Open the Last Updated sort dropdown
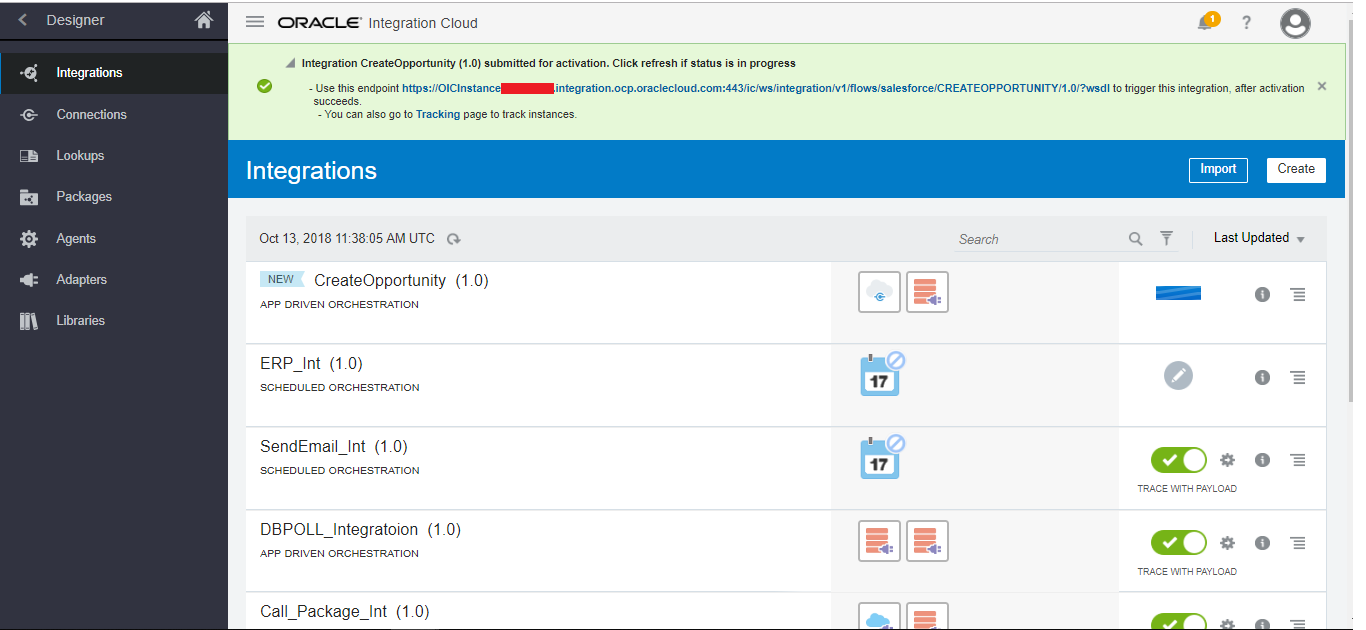The height and width of the screenshot is (630, 1366). click(1259, 238)
